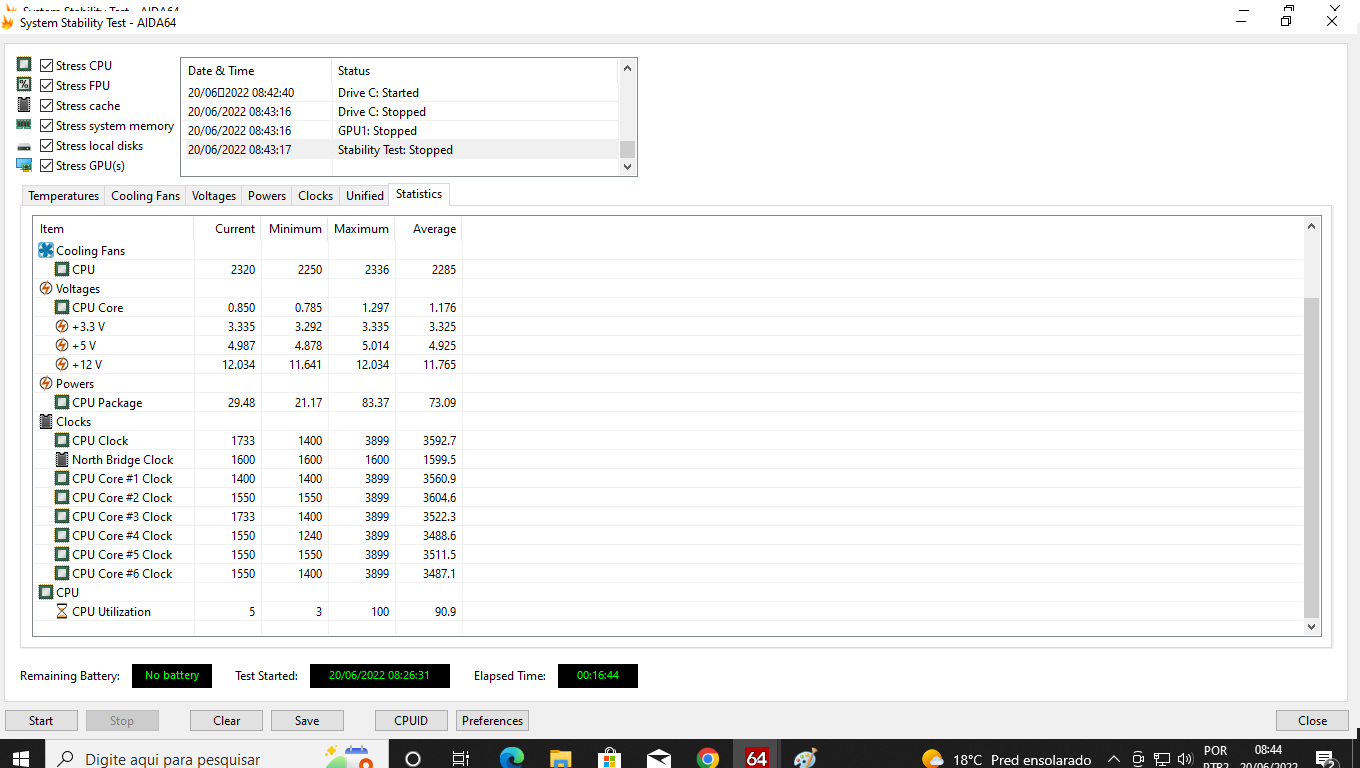Click the orange Voltages category icon
Viewport: 1360px width, 768px height.
pos(45,289)
